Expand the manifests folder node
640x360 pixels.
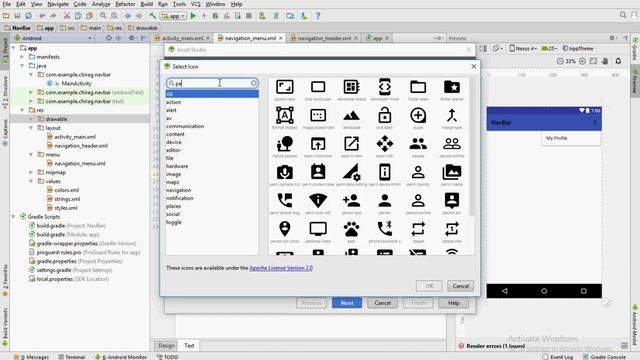[22, 57]
